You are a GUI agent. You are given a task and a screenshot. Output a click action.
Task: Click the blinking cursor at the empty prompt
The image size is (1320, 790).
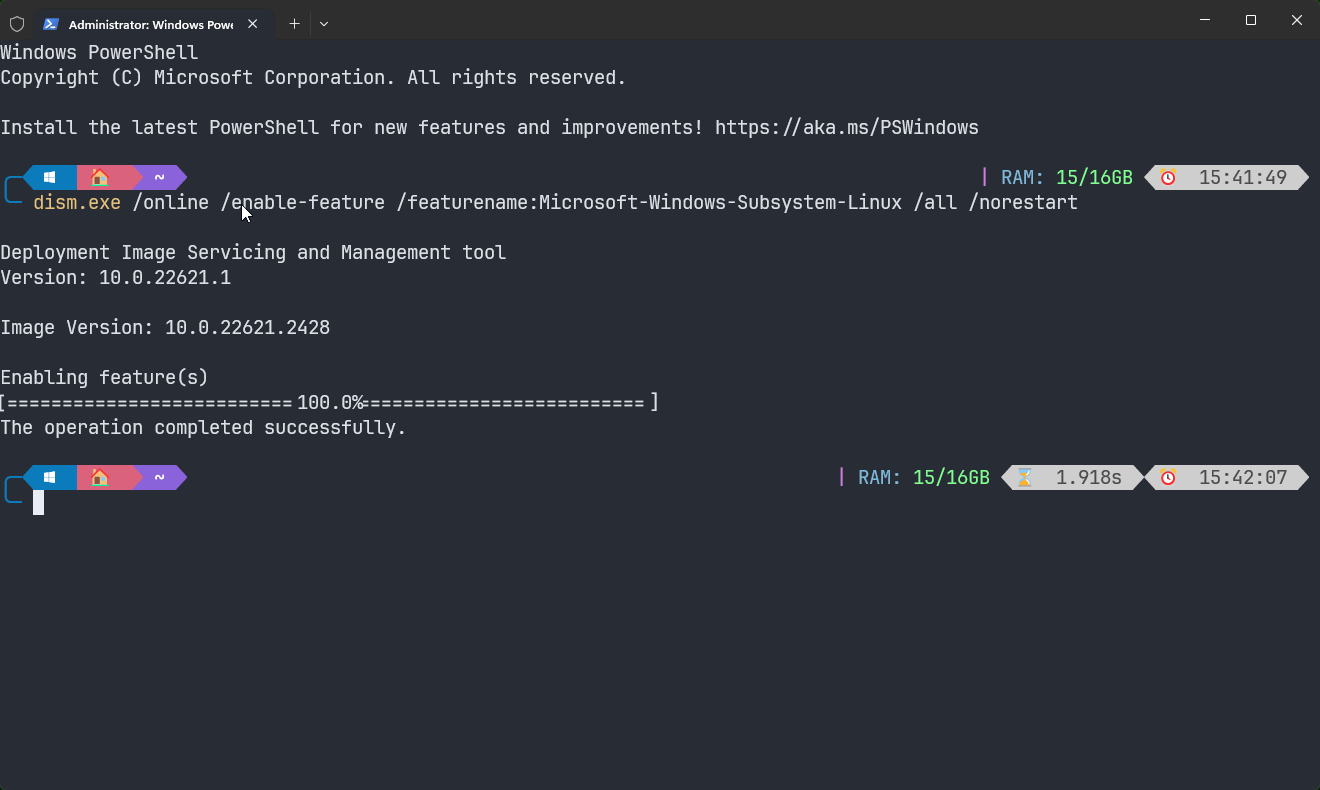pos(38,503)
